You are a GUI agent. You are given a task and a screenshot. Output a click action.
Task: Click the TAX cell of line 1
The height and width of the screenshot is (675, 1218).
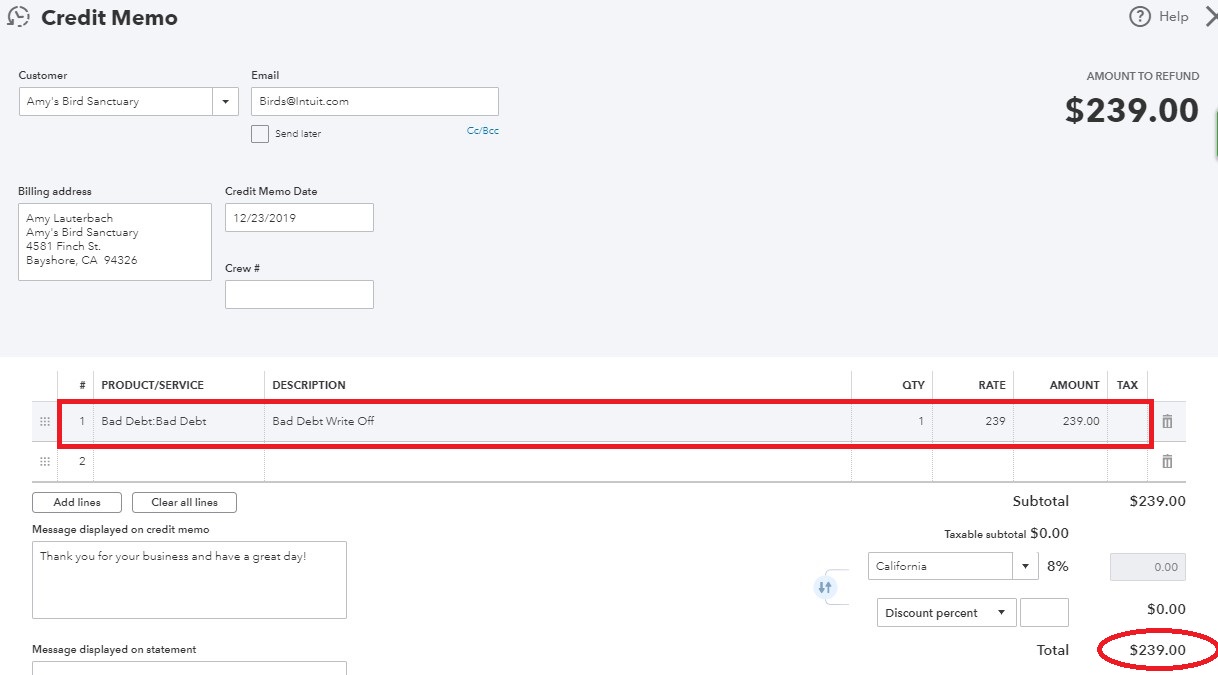[1127, 422]
